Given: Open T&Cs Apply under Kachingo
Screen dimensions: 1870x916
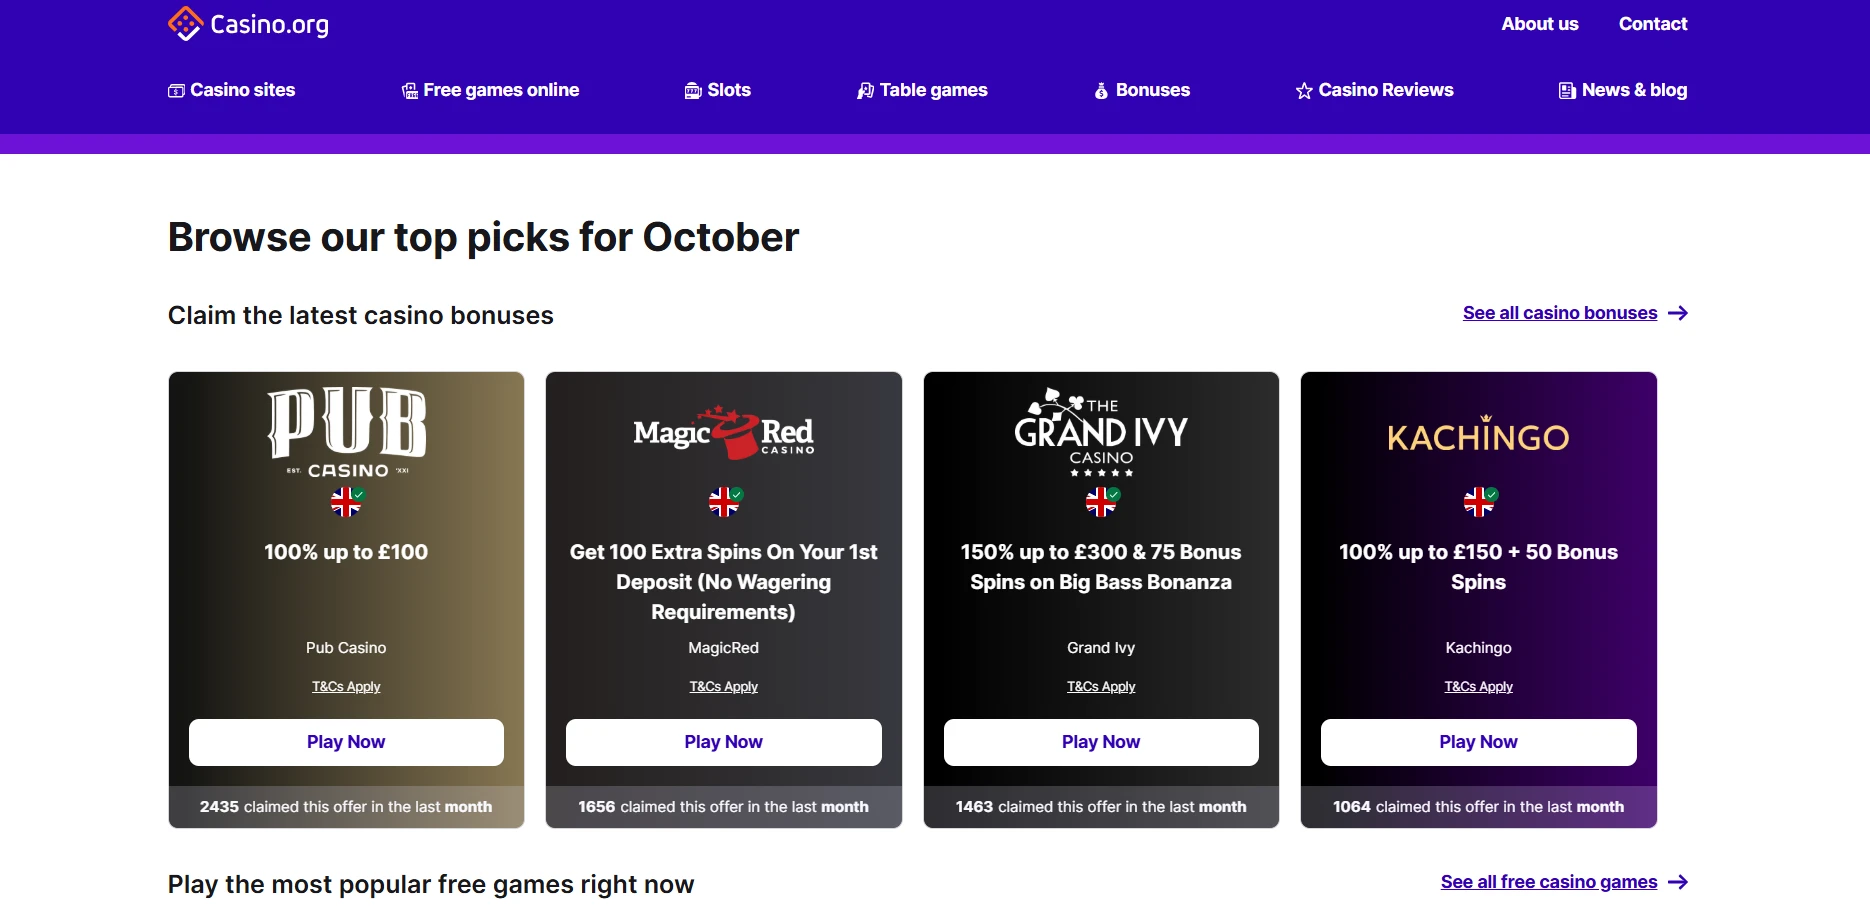Looking at the screenshot, I should [1478, 687].
